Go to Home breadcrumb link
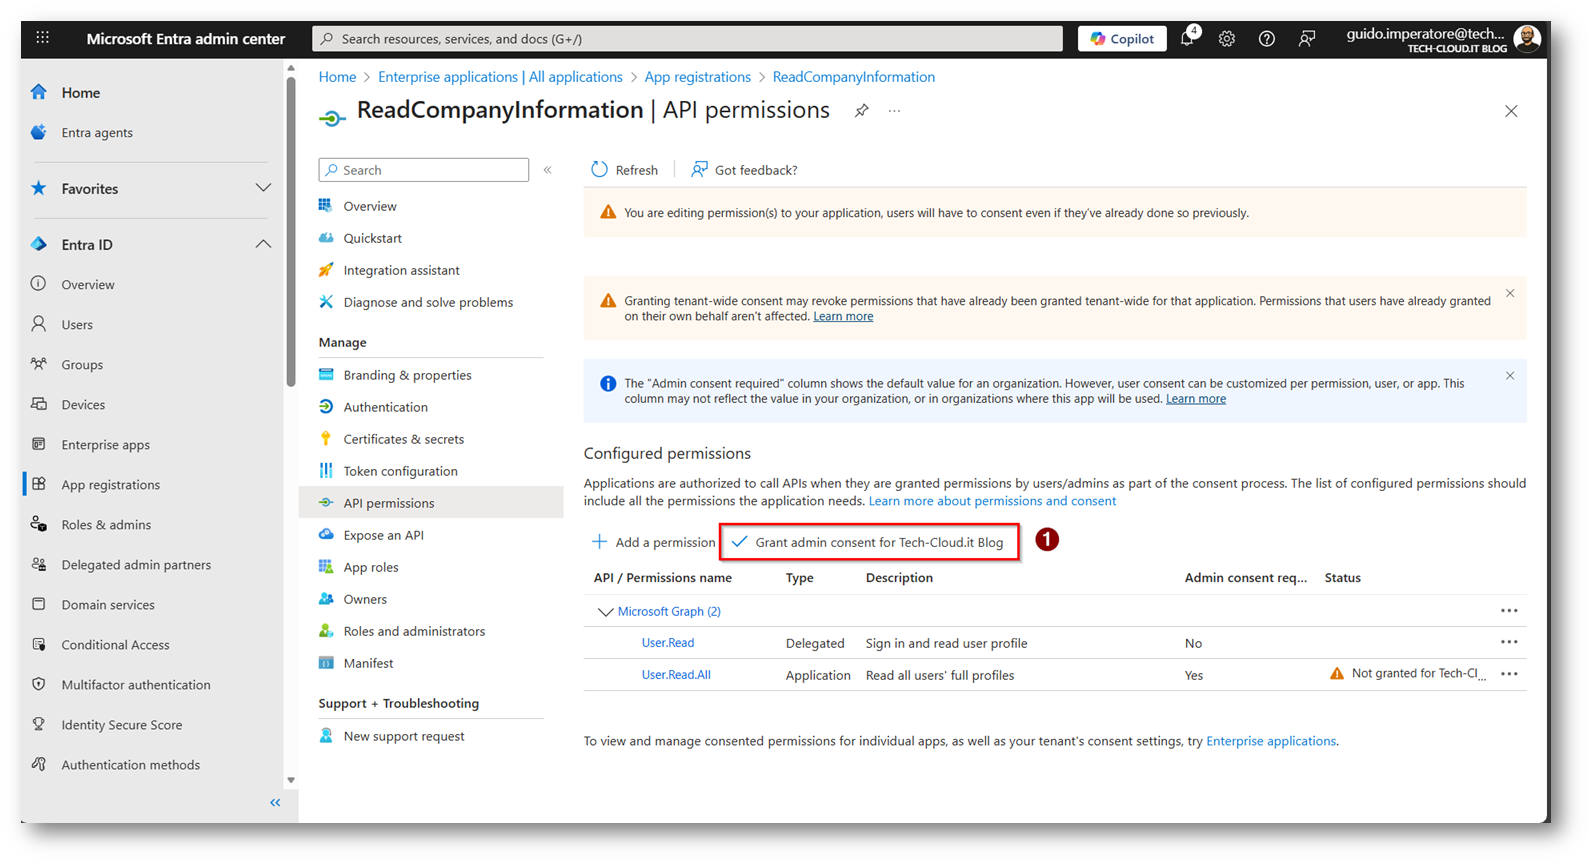 337,77
